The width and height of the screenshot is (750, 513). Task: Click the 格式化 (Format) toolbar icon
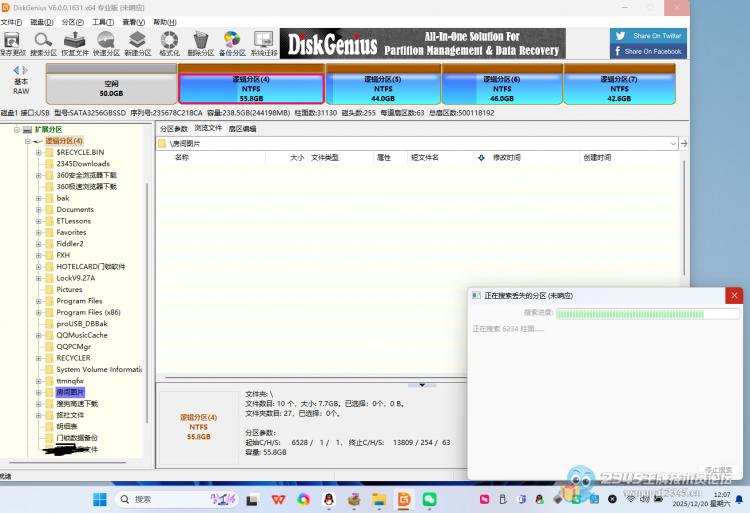point(169,42)
